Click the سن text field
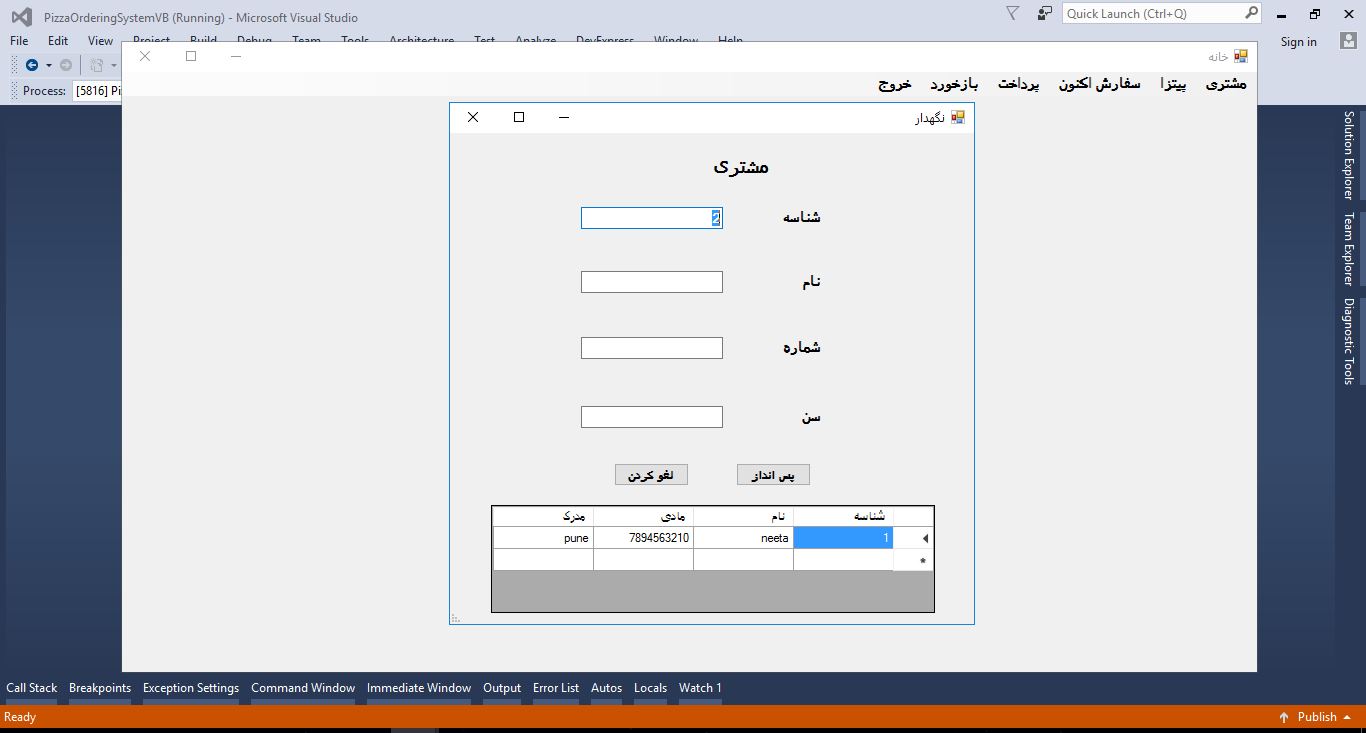Screen dimensions: 1366x733 coord(652,417)
